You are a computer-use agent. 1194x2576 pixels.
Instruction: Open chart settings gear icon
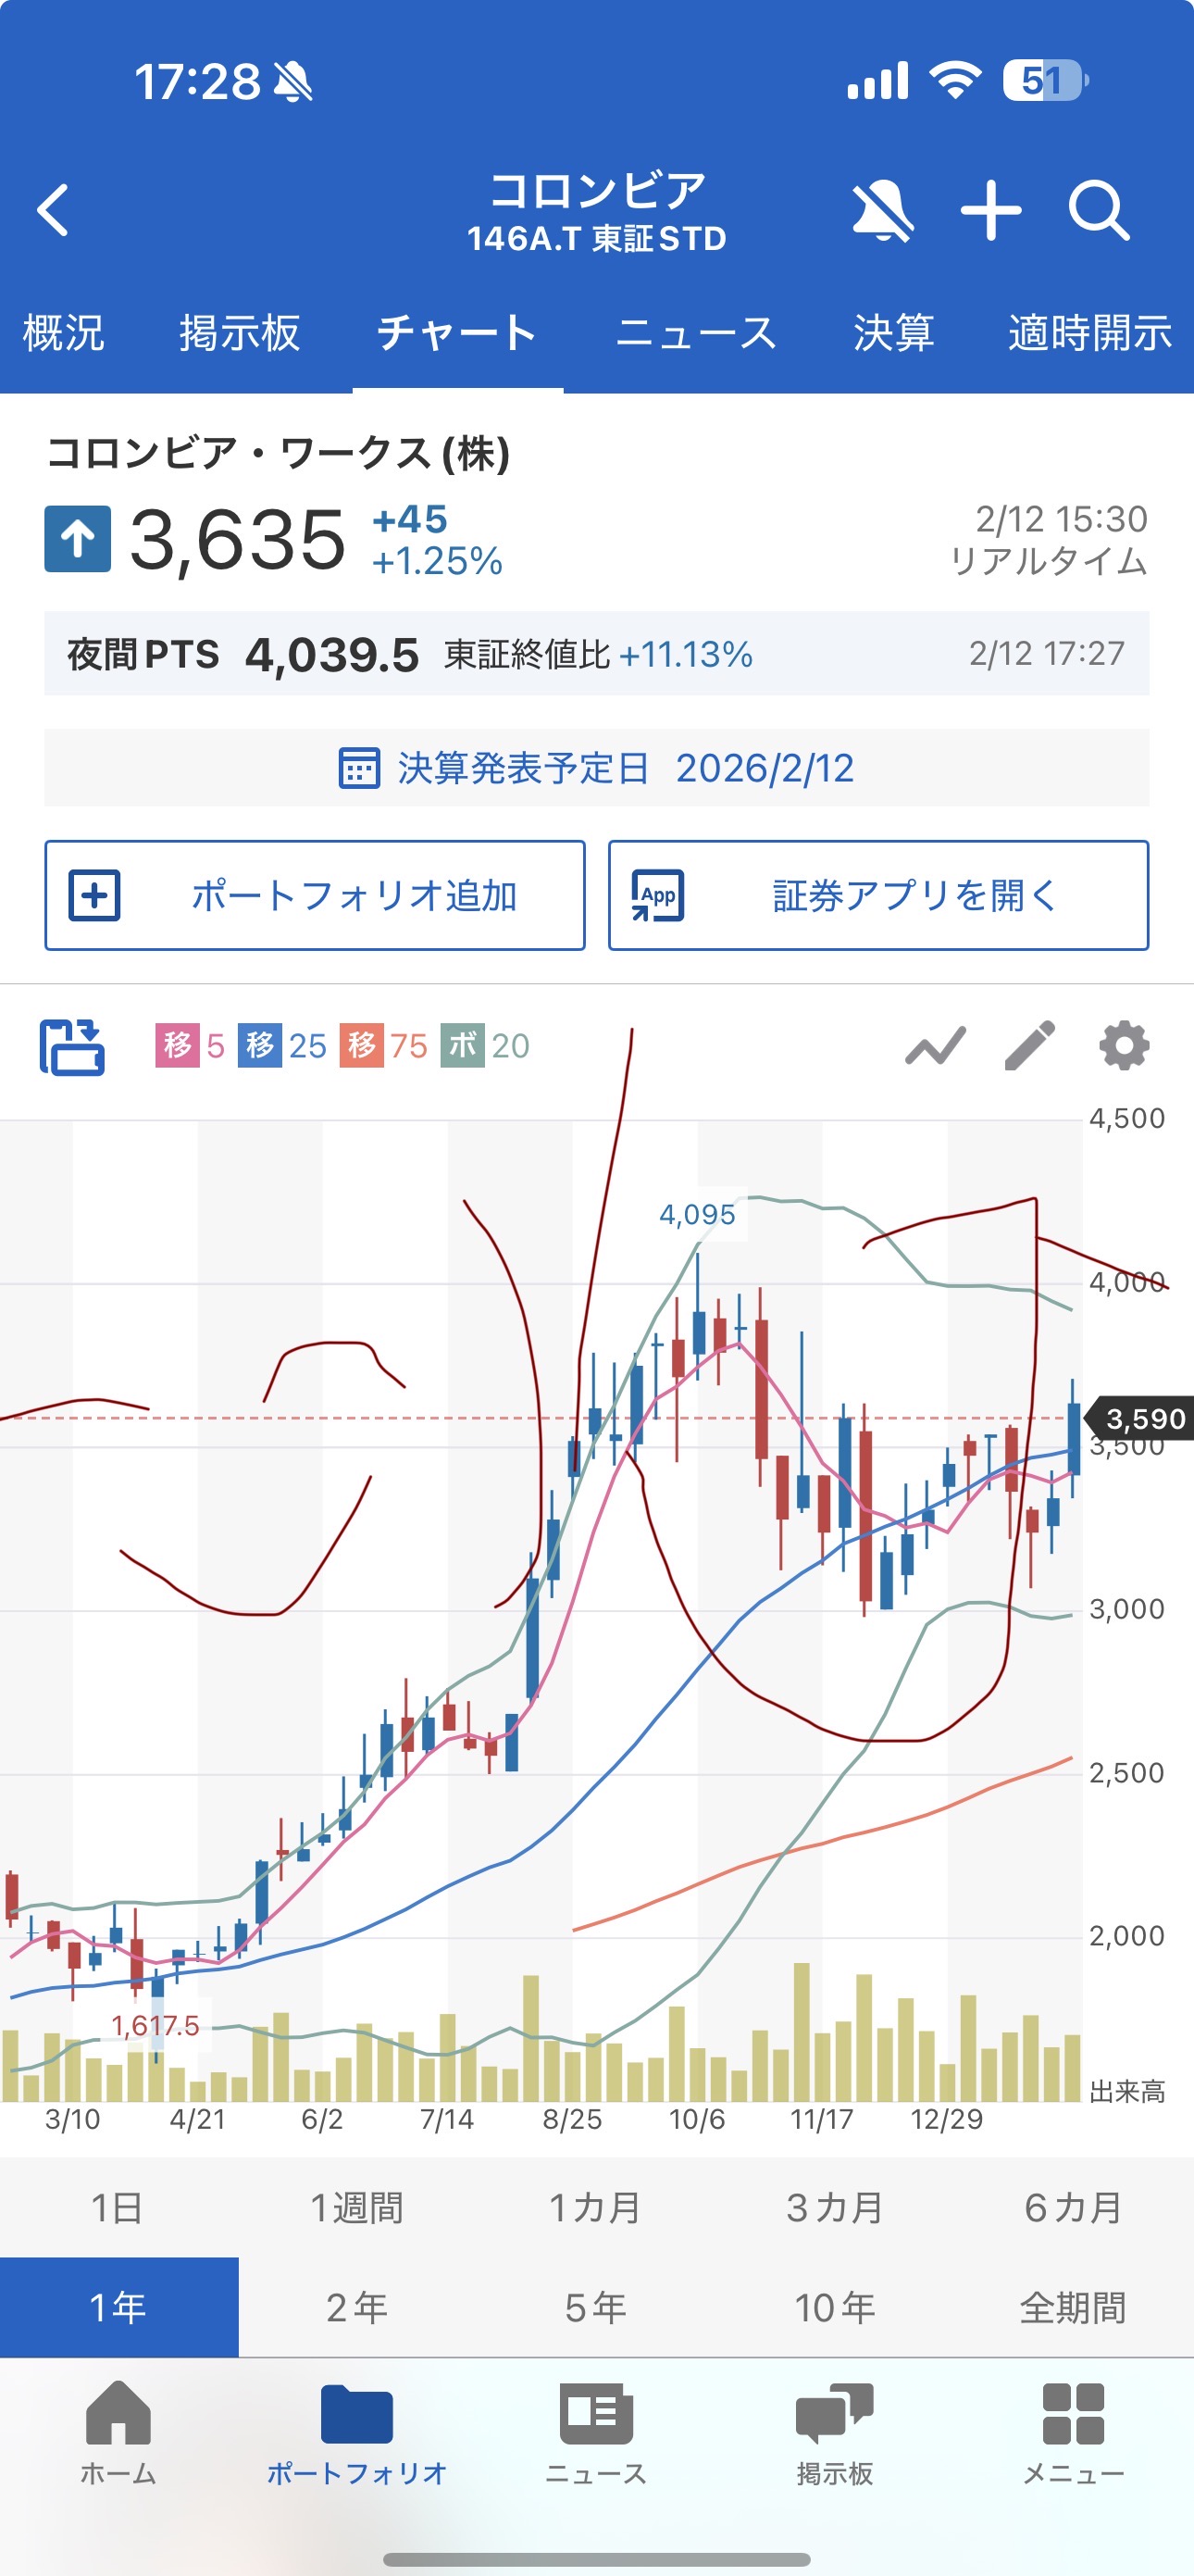tap(1123, 1046)
